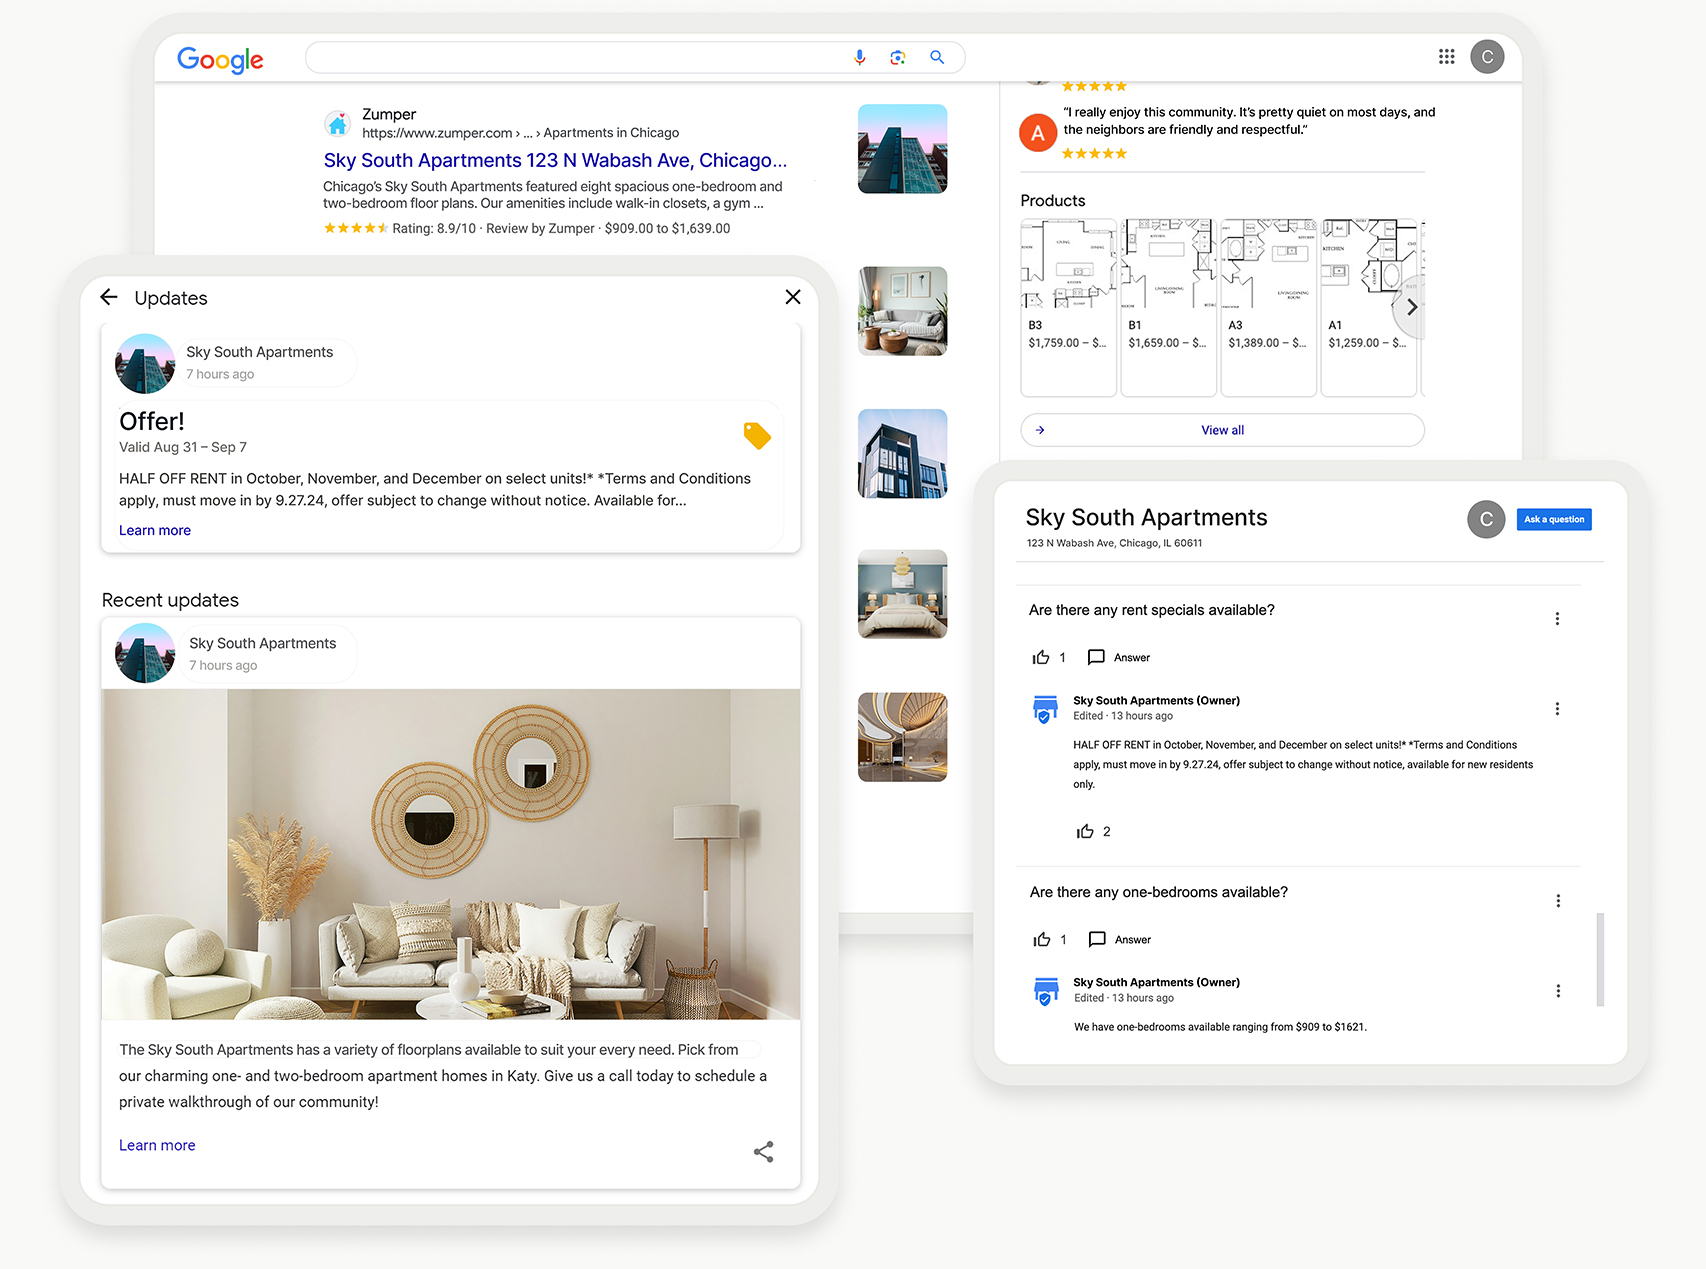
Task: Click owner badge beside one-bedrooms answer
Action: [x=1045, y=990]
